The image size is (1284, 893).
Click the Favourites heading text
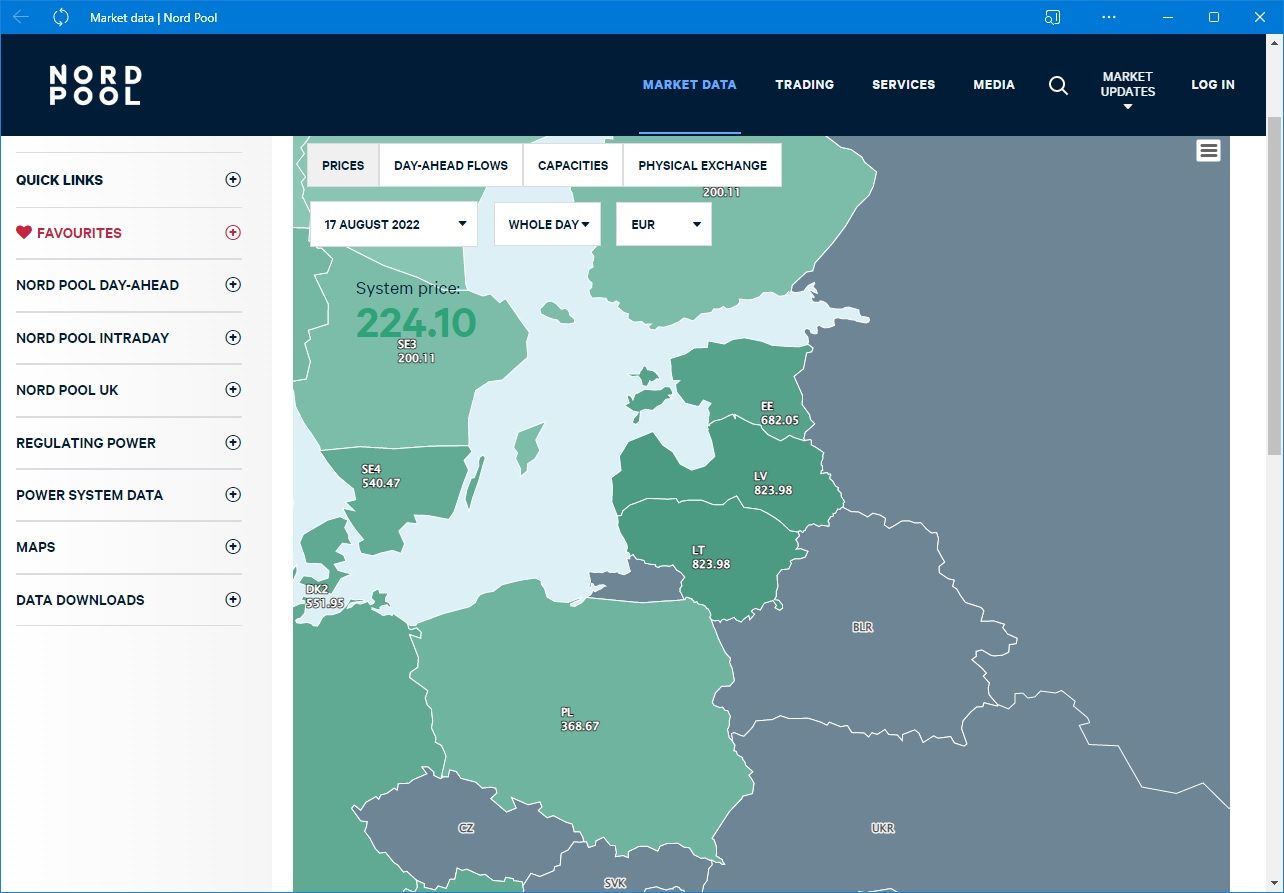[x=79, y=233]
